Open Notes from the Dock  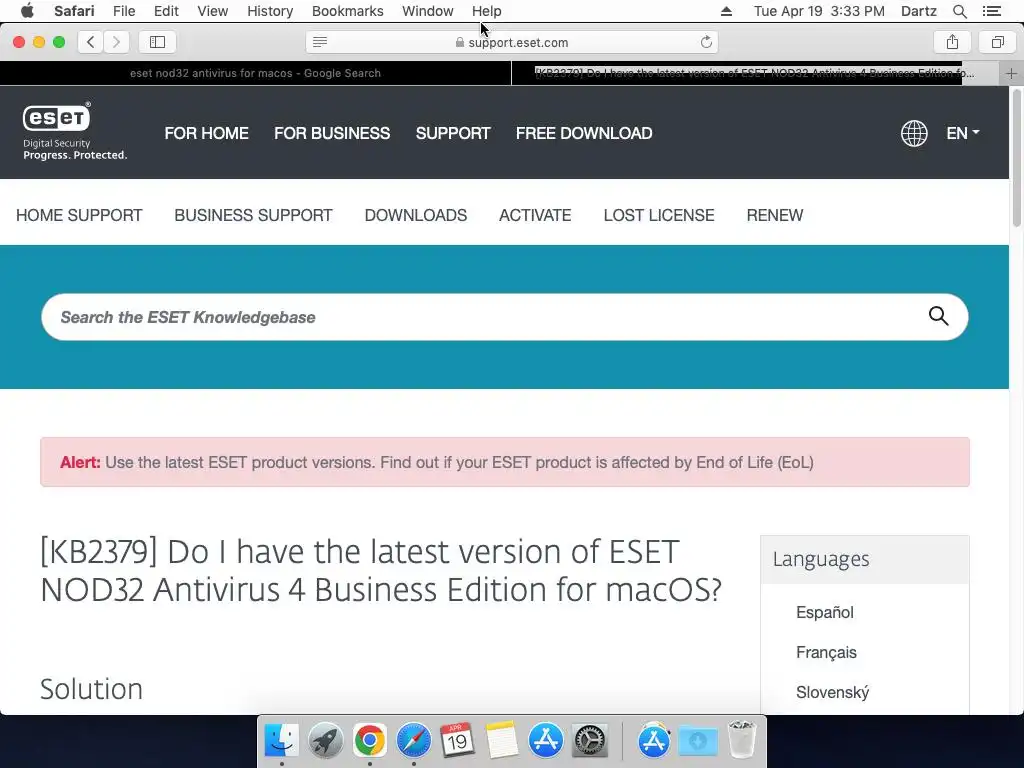pos(502,740)
